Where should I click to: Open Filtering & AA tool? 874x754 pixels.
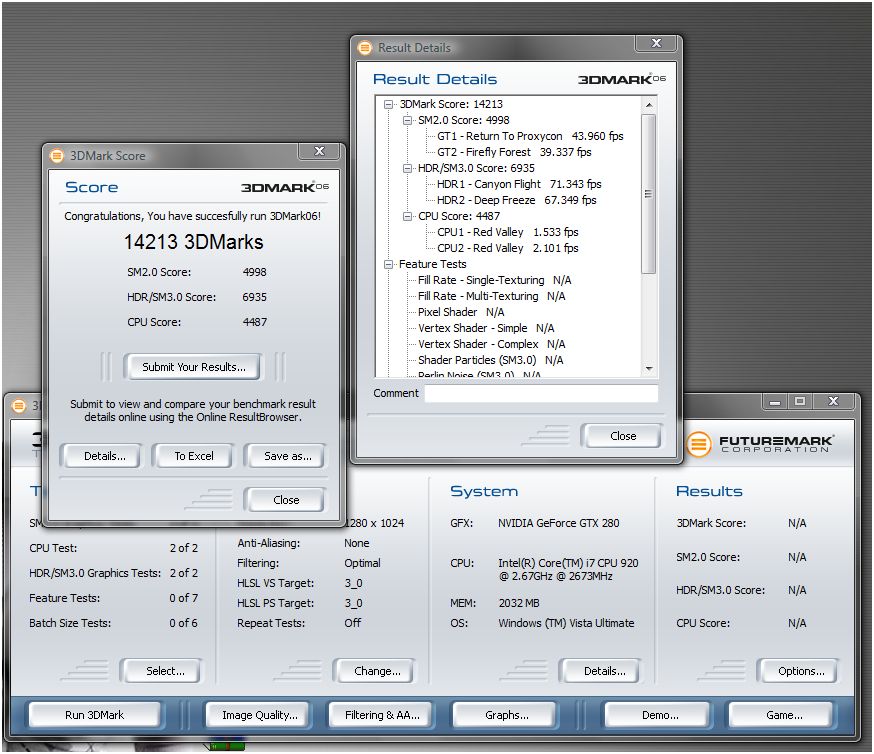point(382,715)
